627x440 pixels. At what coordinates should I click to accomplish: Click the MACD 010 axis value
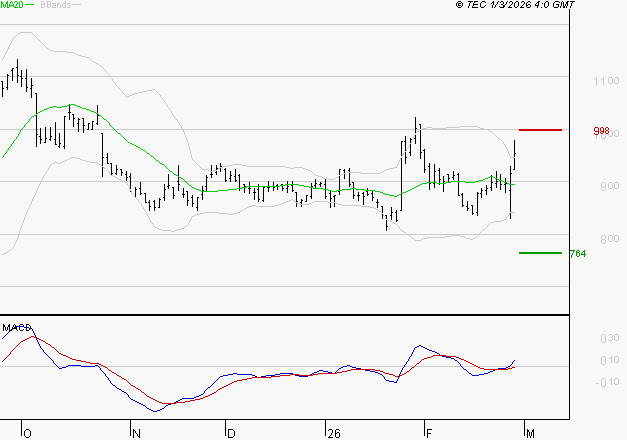click(610, 360)
